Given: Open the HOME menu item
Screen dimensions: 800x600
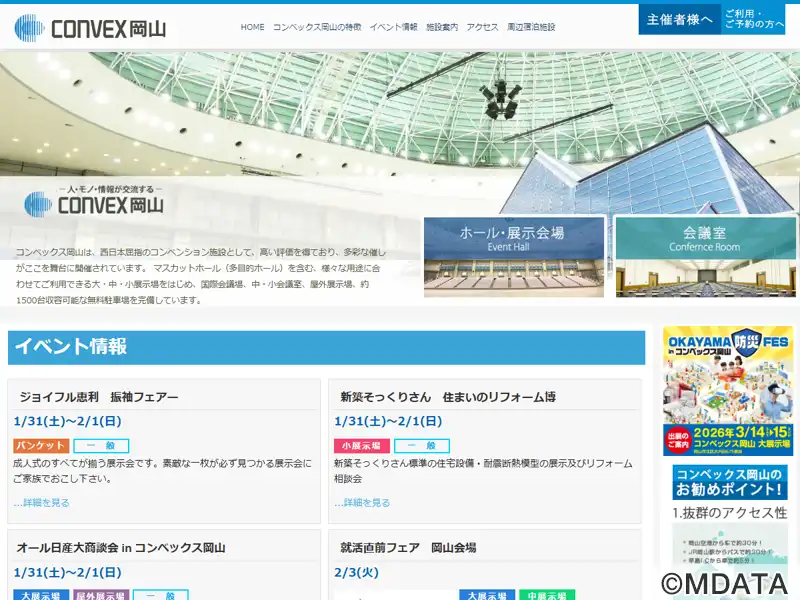Looking at the screenshot, I should click(253, 27).
